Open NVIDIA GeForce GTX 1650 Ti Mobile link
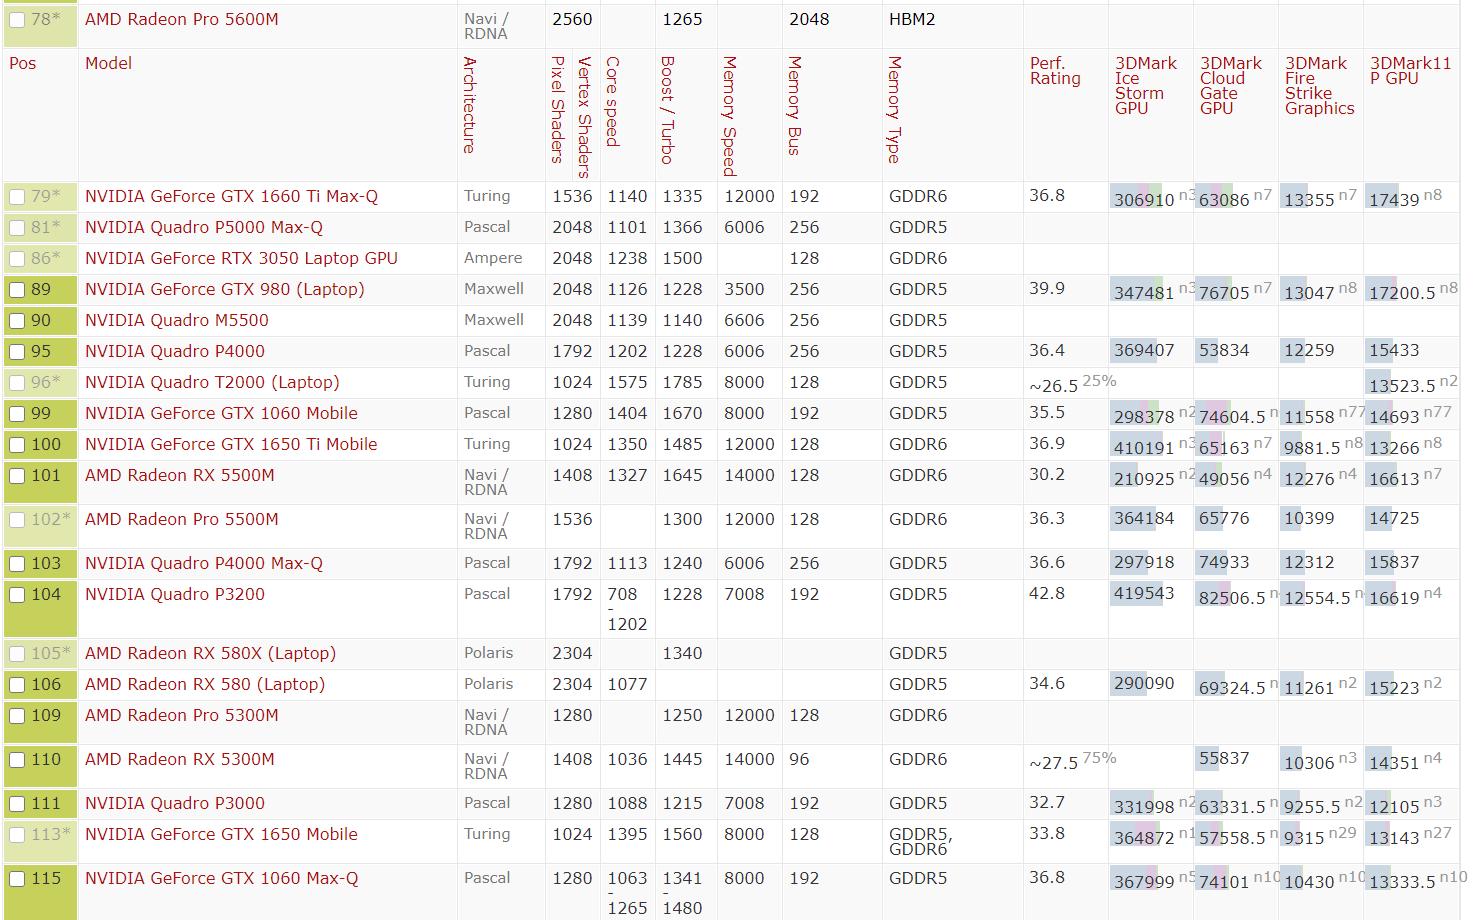 coord(231,444)
